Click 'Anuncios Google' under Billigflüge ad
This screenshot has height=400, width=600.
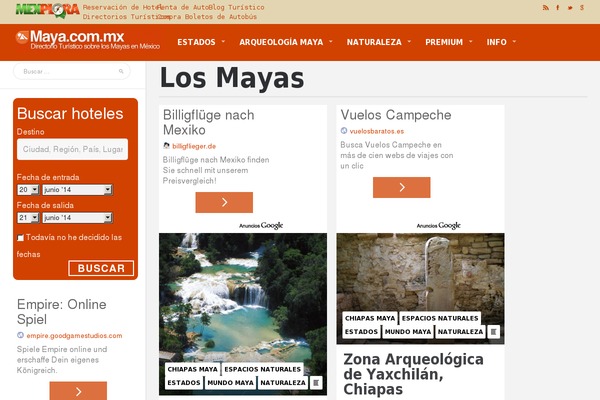point(261,225)
